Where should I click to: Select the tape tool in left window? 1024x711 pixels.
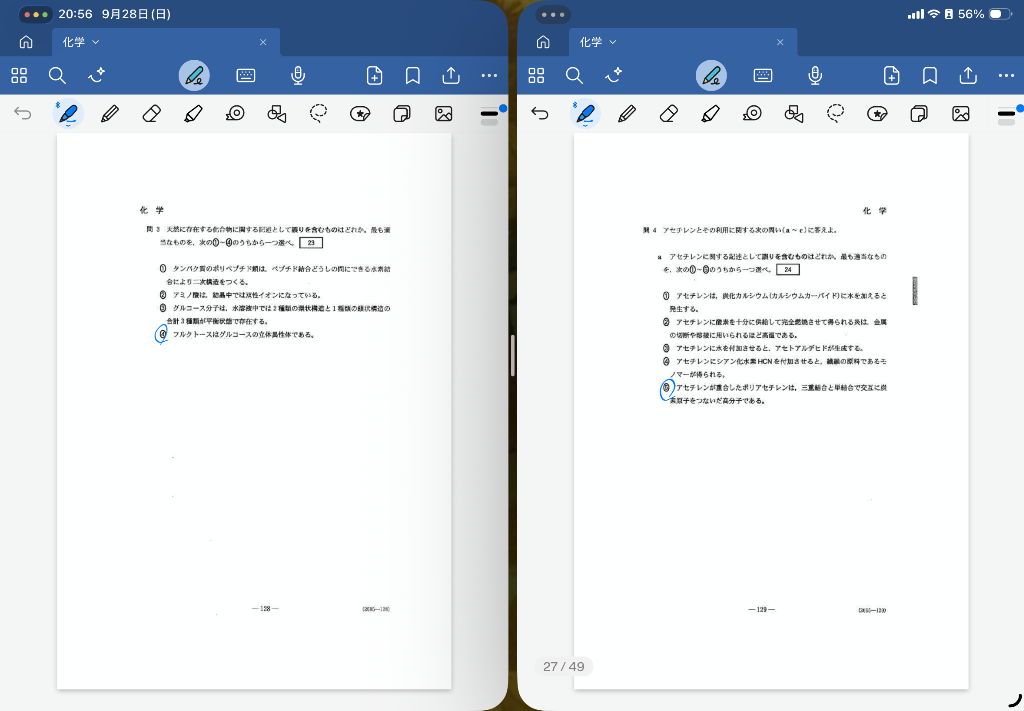coord(235,114)
